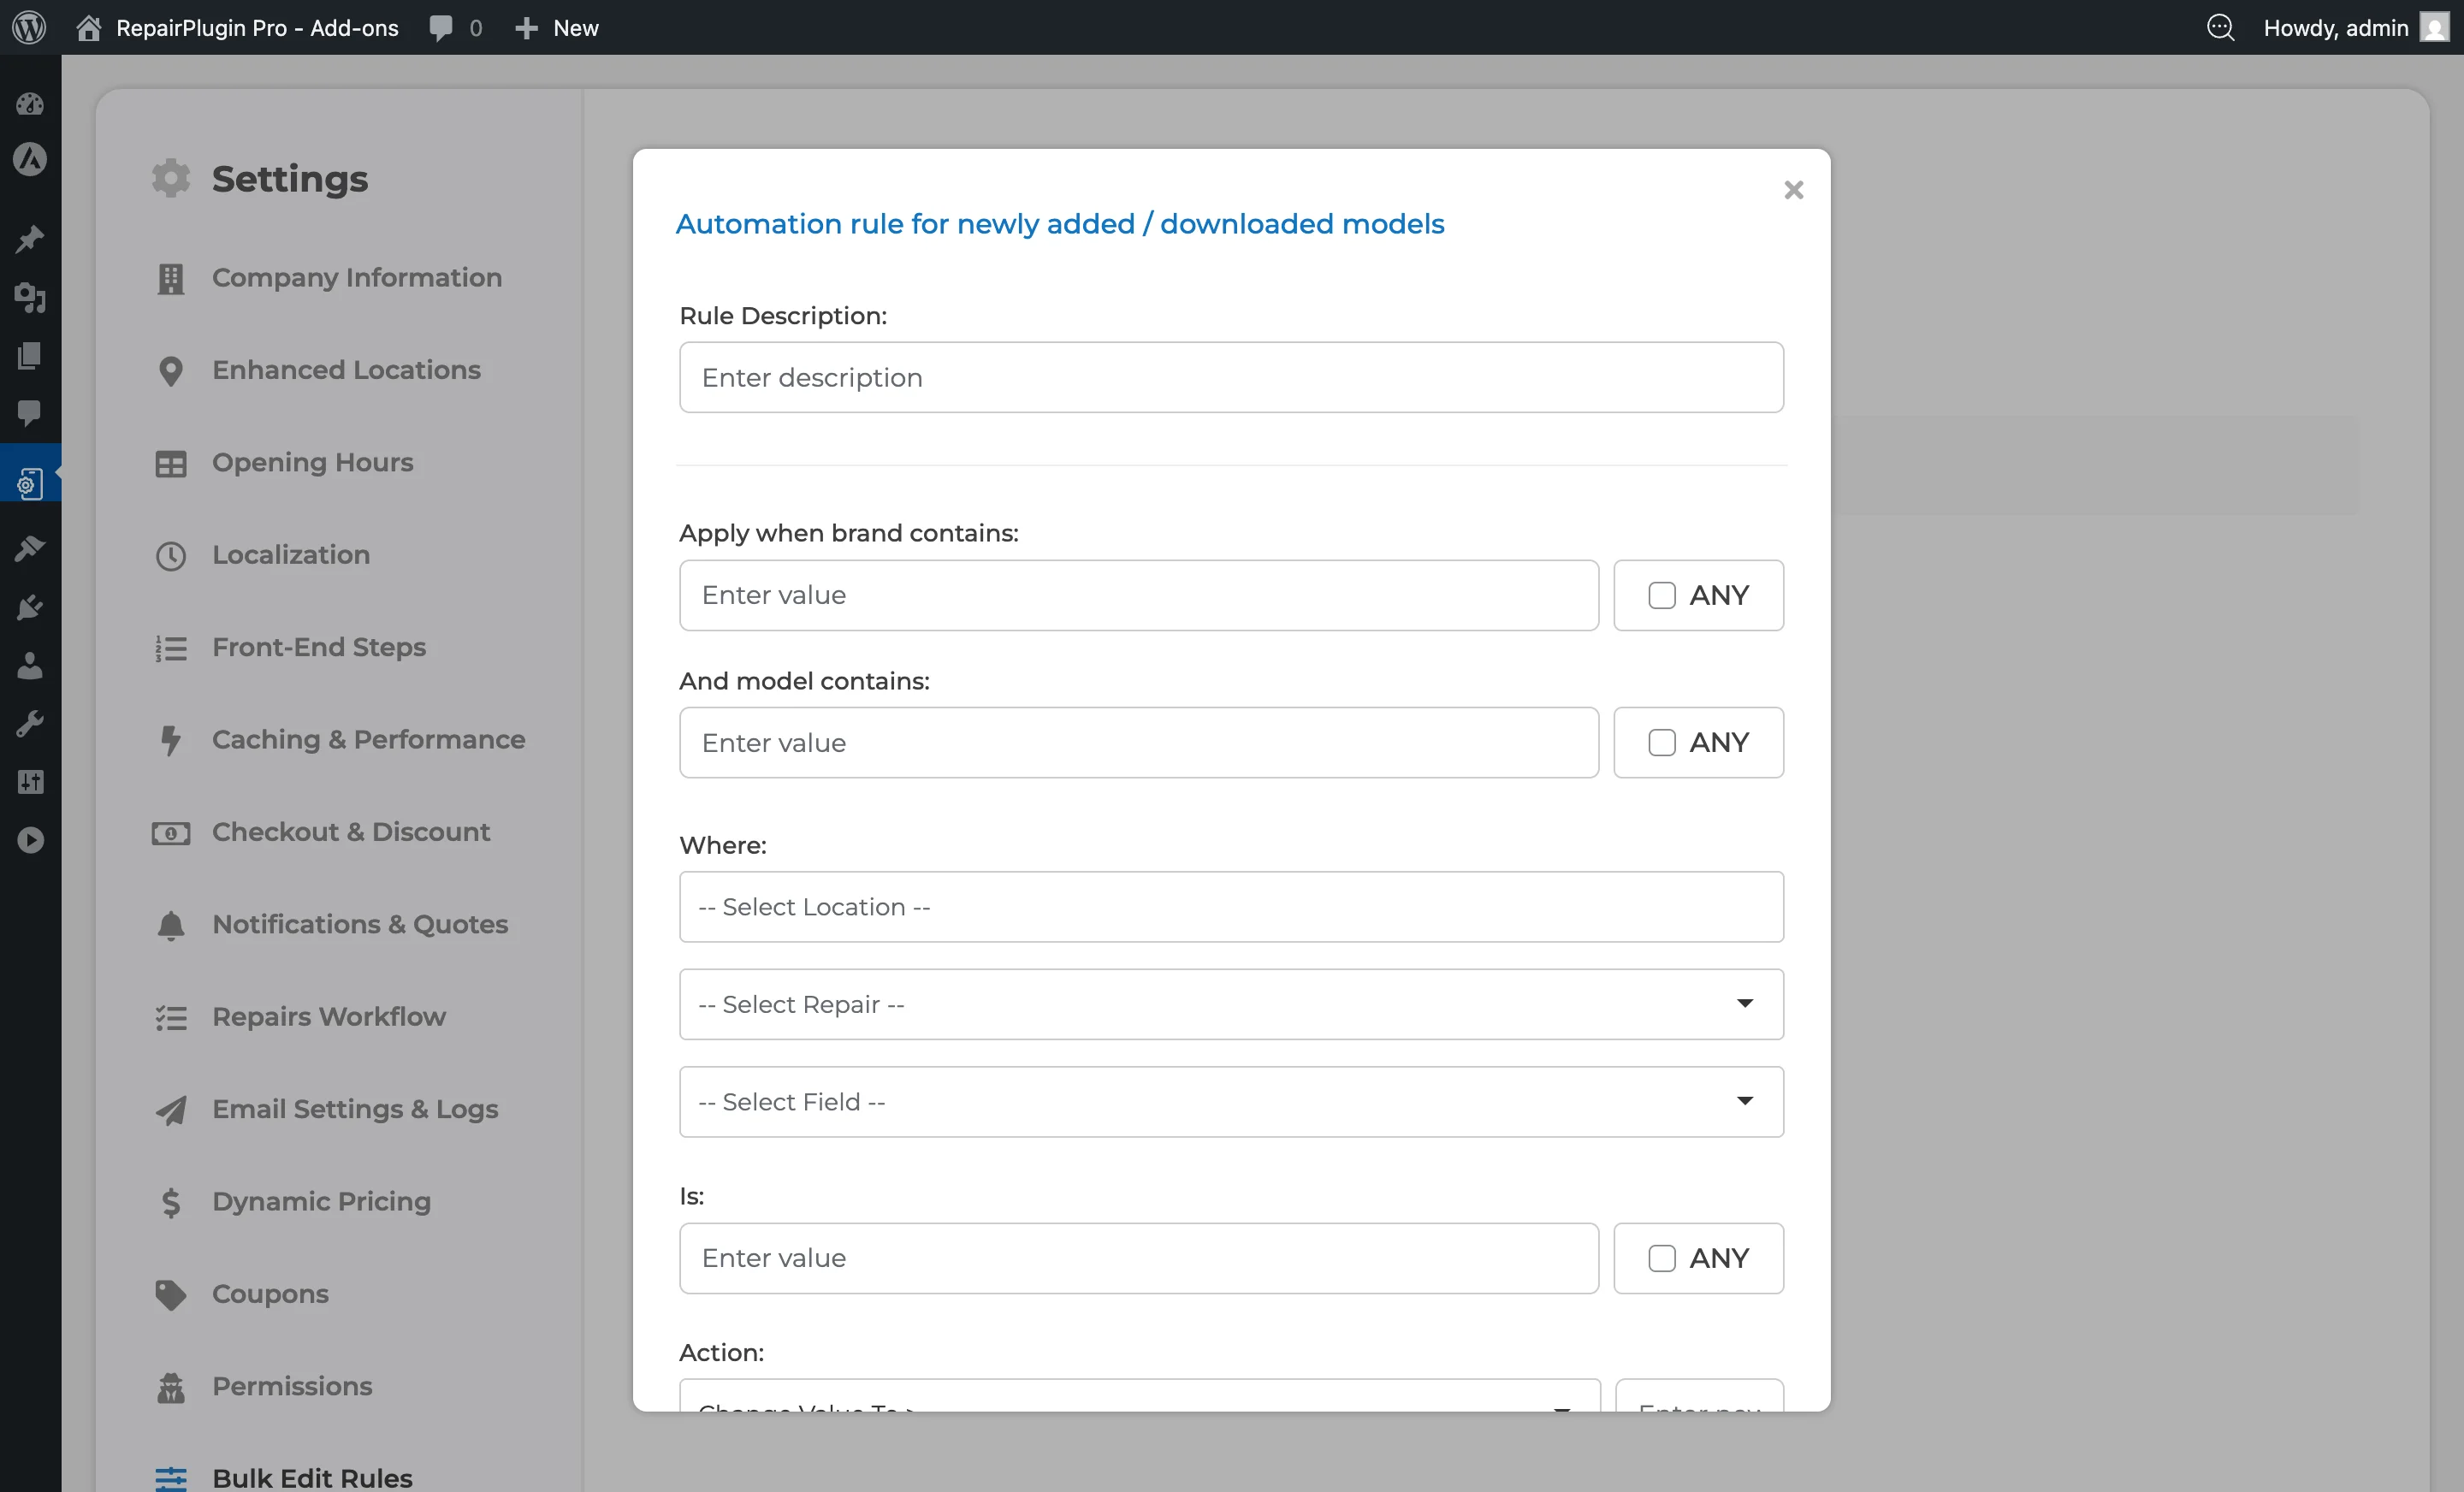Screen dimensions: 2464x1492
Task: Select the Media library icon
Action: coord(31,299)
